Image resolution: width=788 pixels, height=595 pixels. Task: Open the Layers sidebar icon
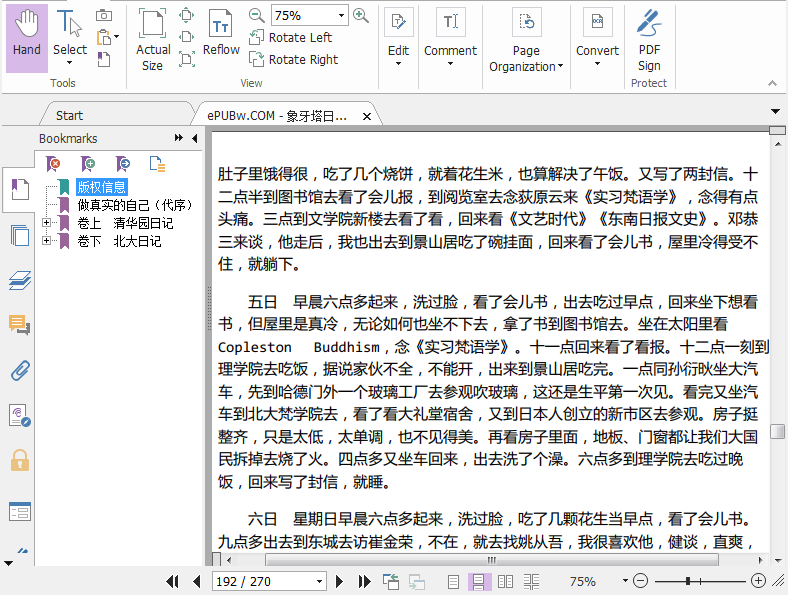[20, 280]
